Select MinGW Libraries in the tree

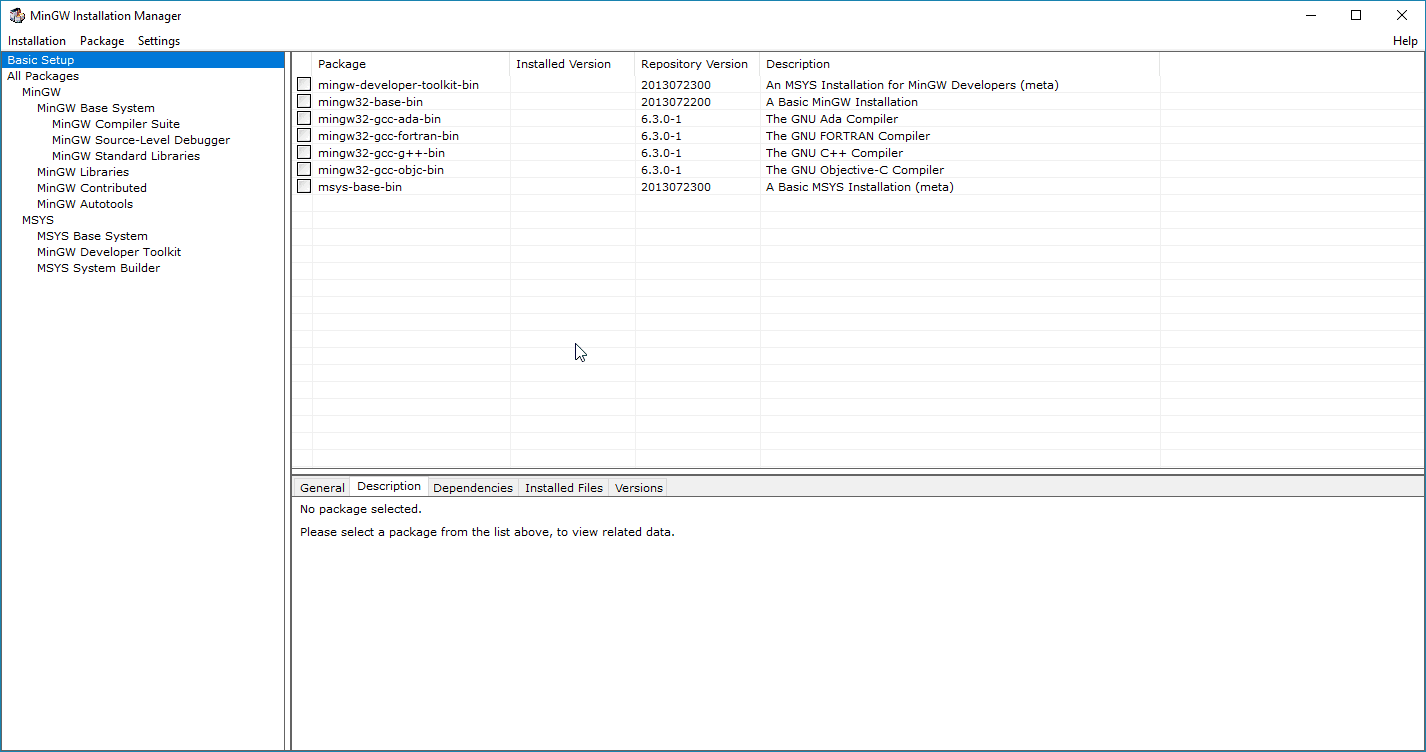pyautogui.click(x=83, y=172)
